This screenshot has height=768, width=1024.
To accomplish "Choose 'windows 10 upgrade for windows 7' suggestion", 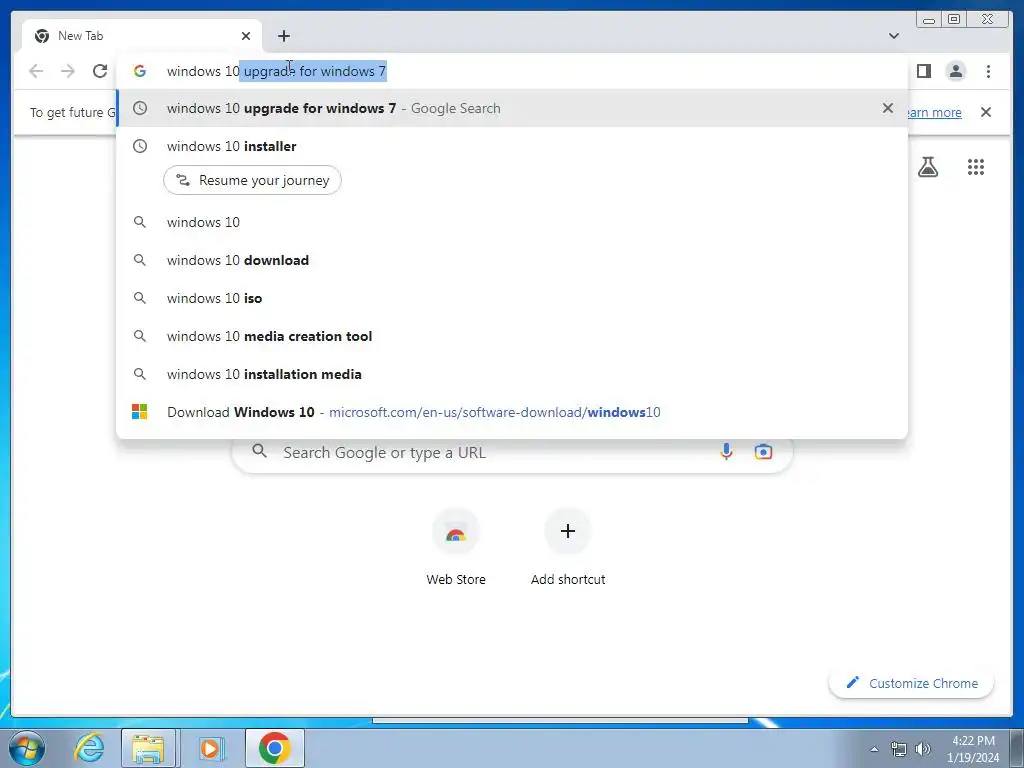I will 511,108.
